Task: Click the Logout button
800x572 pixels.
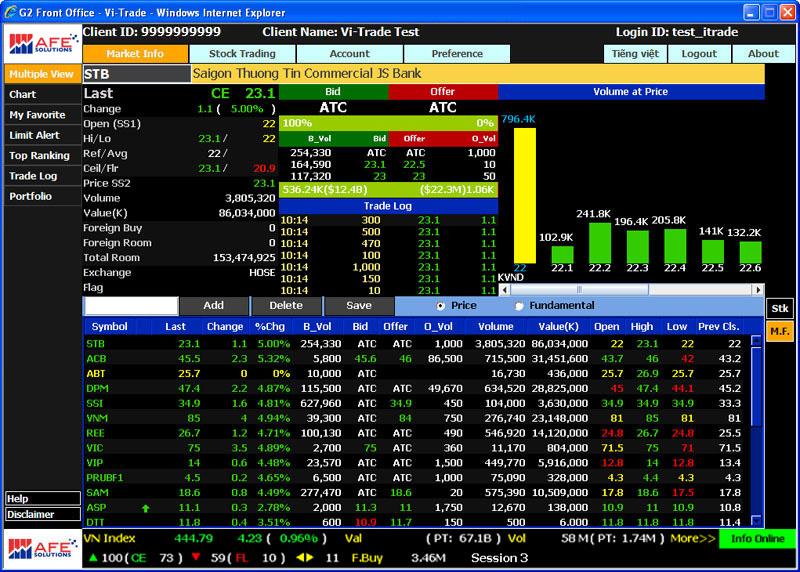Action: coord(699,54)
